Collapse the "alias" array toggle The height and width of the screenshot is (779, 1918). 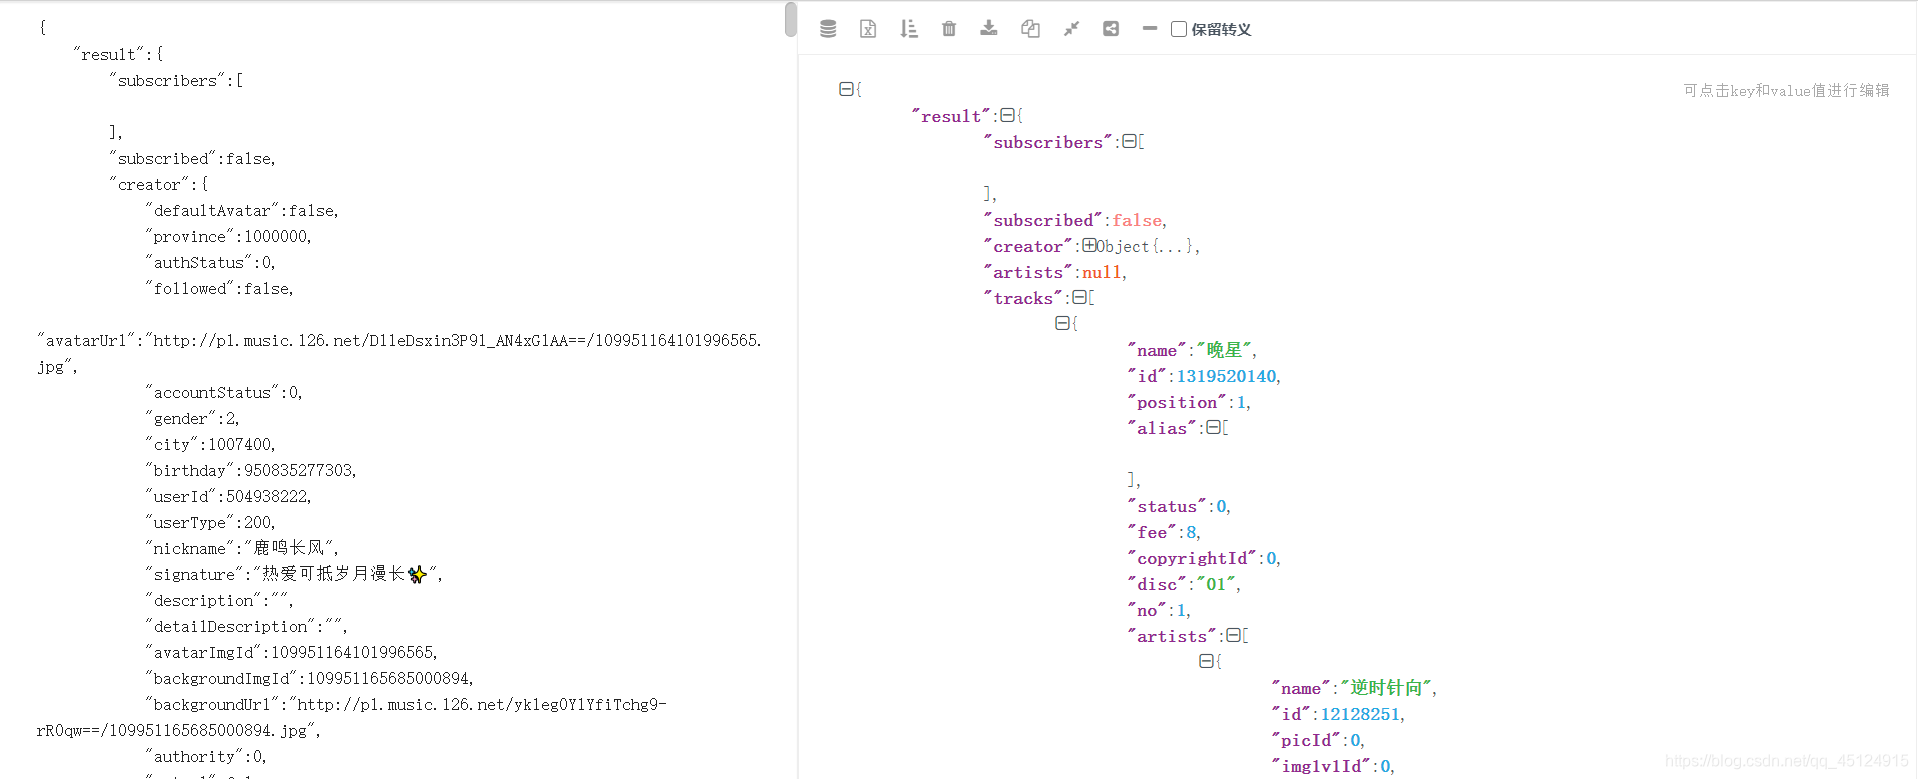coord(1213,427)
